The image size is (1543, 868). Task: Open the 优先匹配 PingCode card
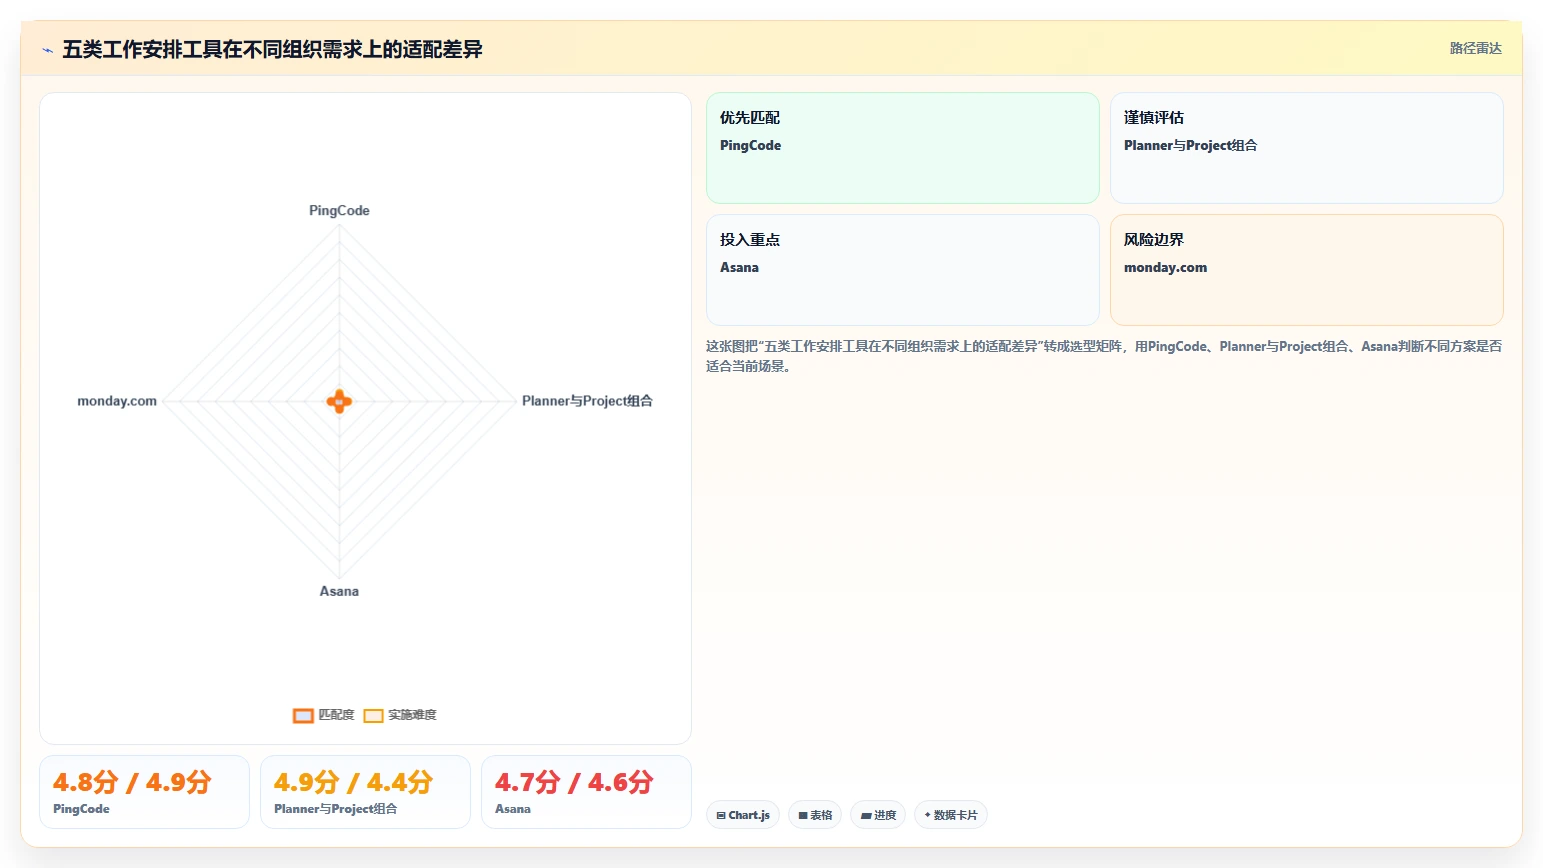pos(903,148)
